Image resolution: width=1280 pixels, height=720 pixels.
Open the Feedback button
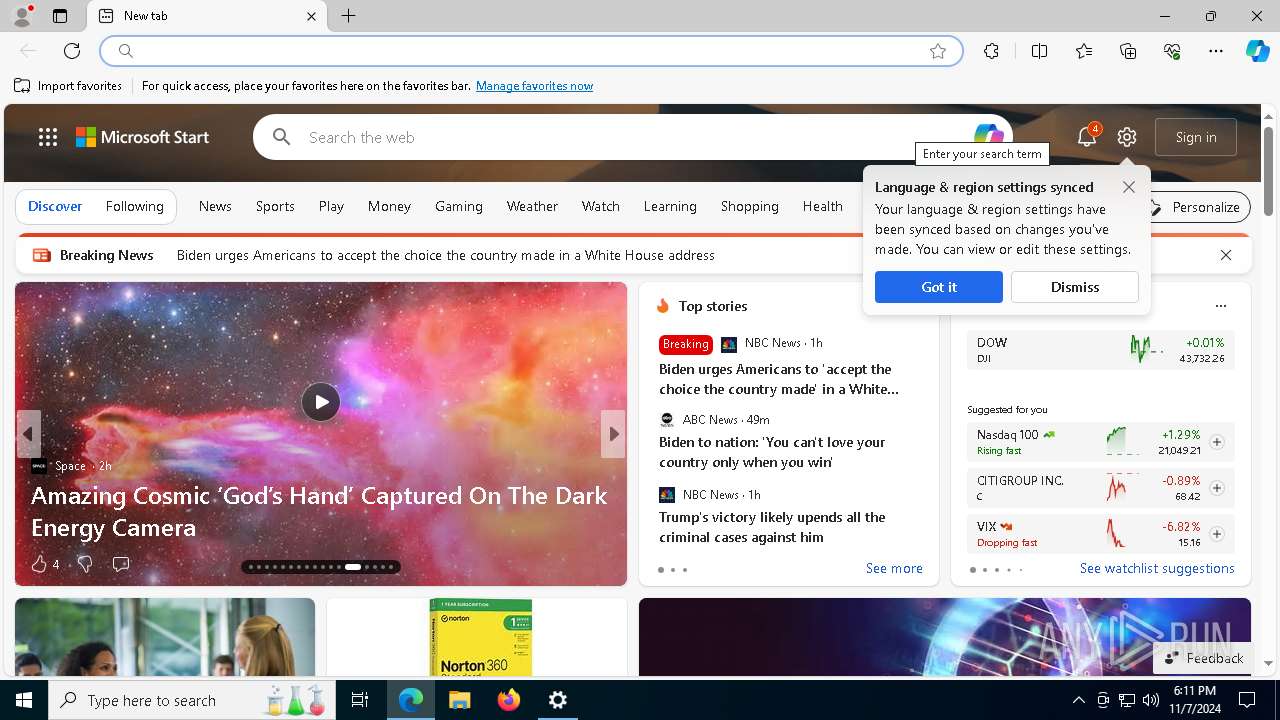pyautogui.click(x=1204, y=658)
